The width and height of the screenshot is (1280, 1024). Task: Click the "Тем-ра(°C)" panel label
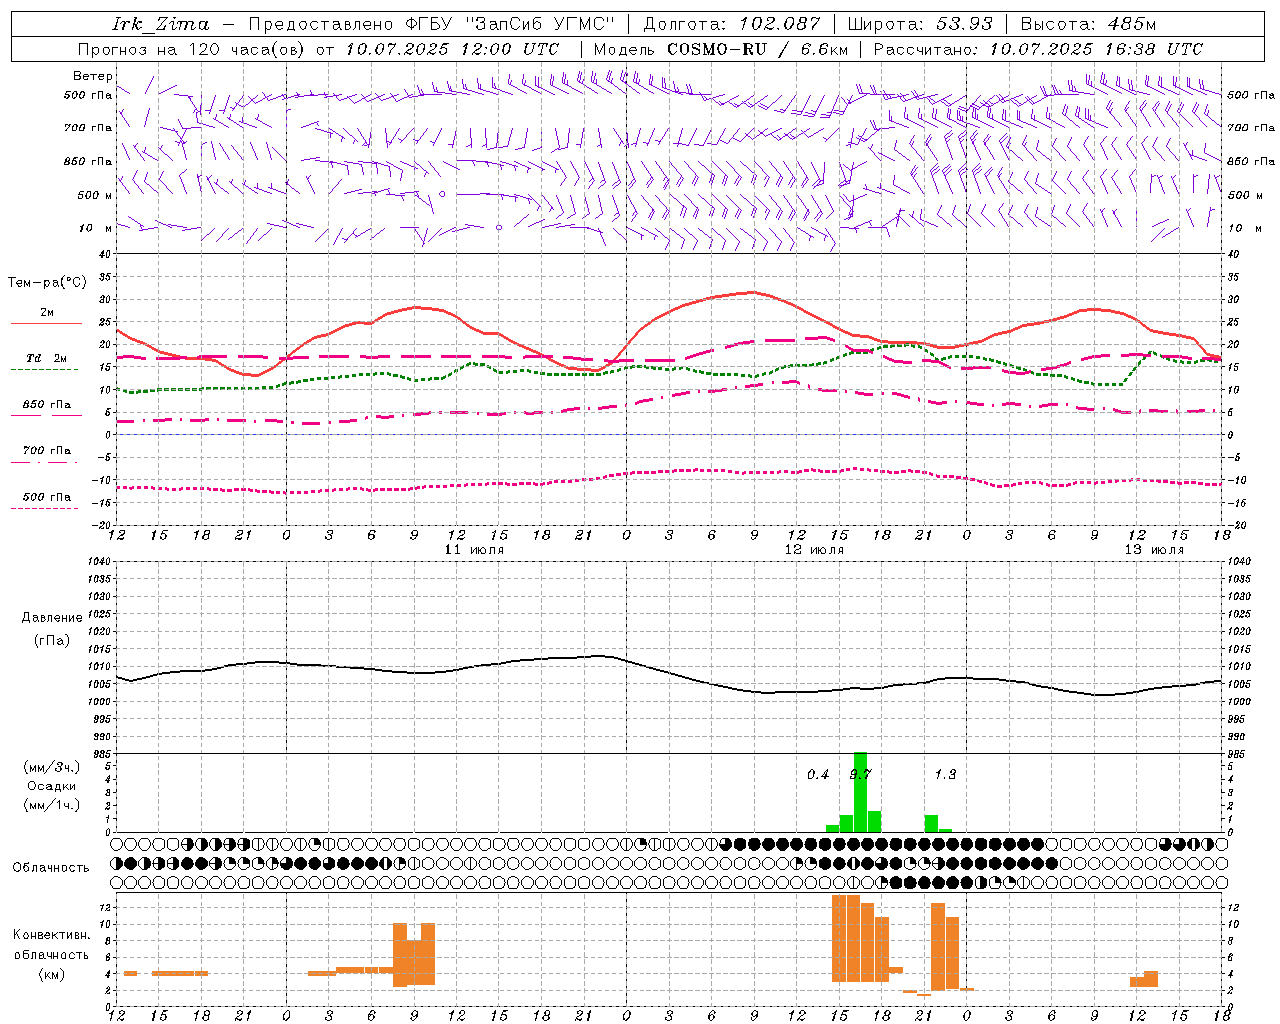(47, 283)
